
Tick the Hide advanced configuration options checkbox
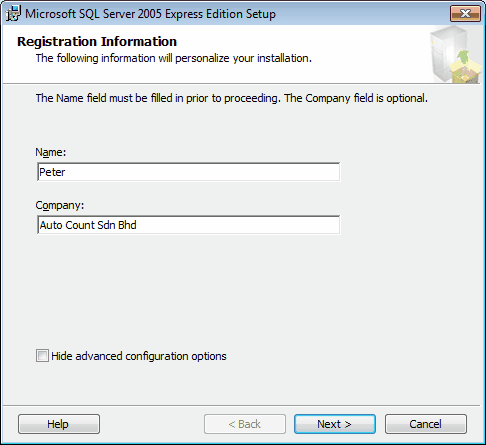pos(42,356)
